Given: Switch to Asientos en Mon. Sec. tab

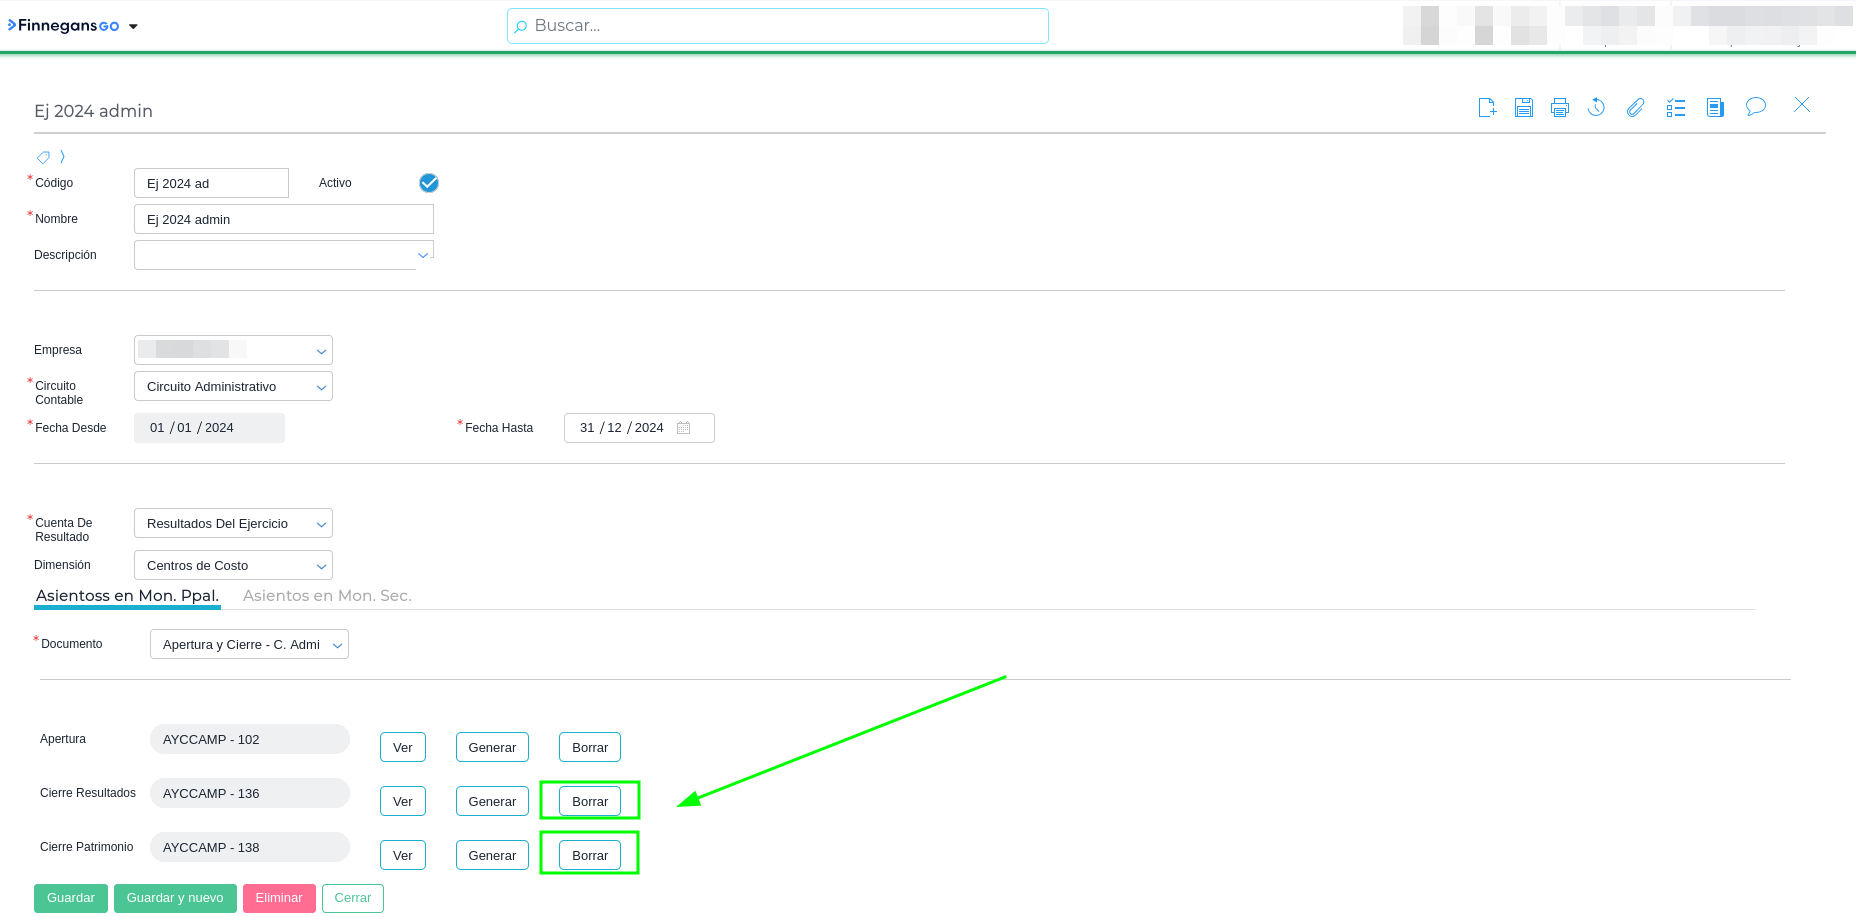Looking at the screenshot, I should click(327, 596).
